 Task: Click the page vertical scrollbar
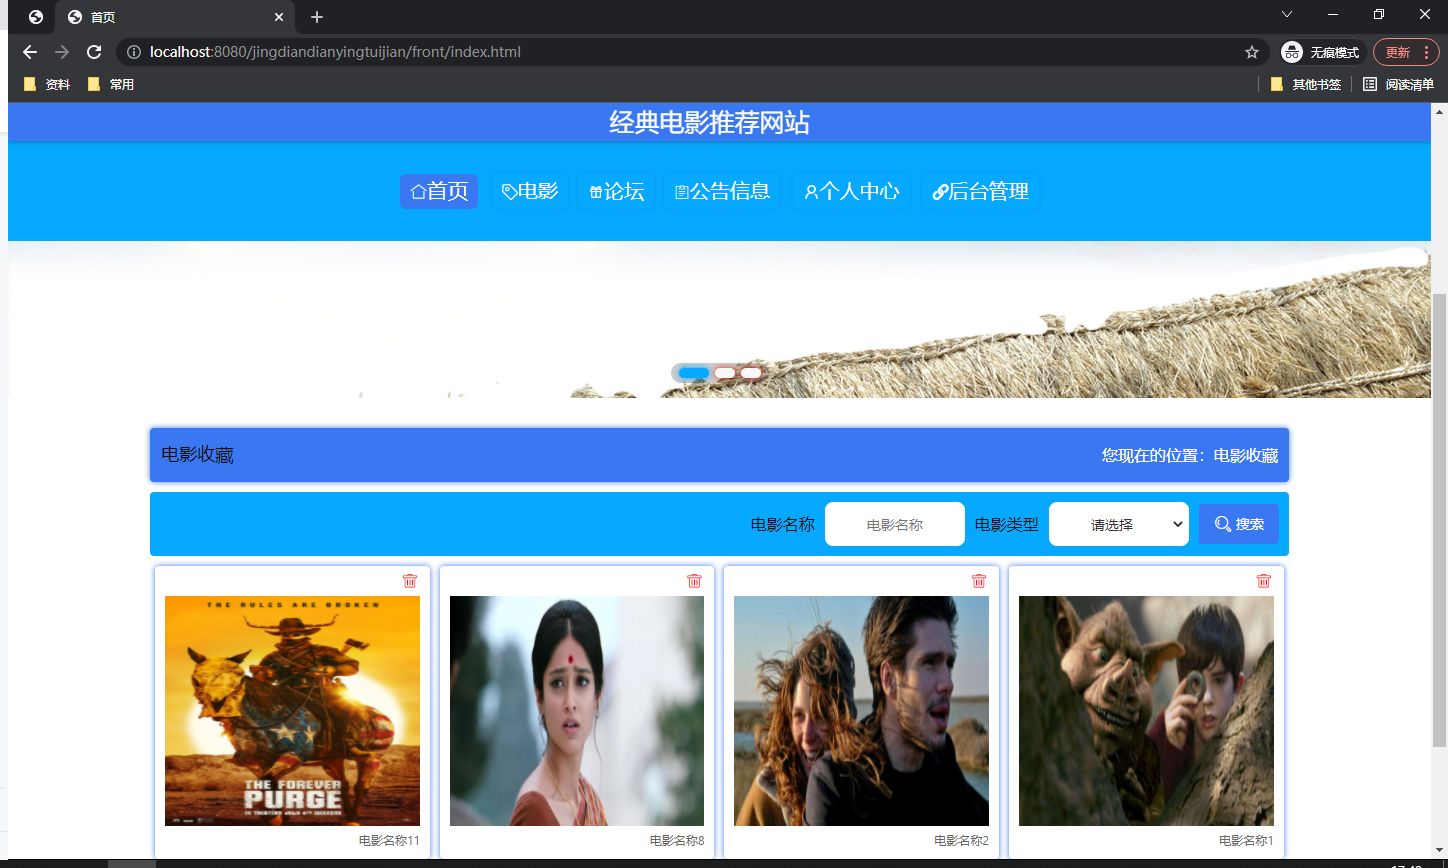tap(1439, 520)
